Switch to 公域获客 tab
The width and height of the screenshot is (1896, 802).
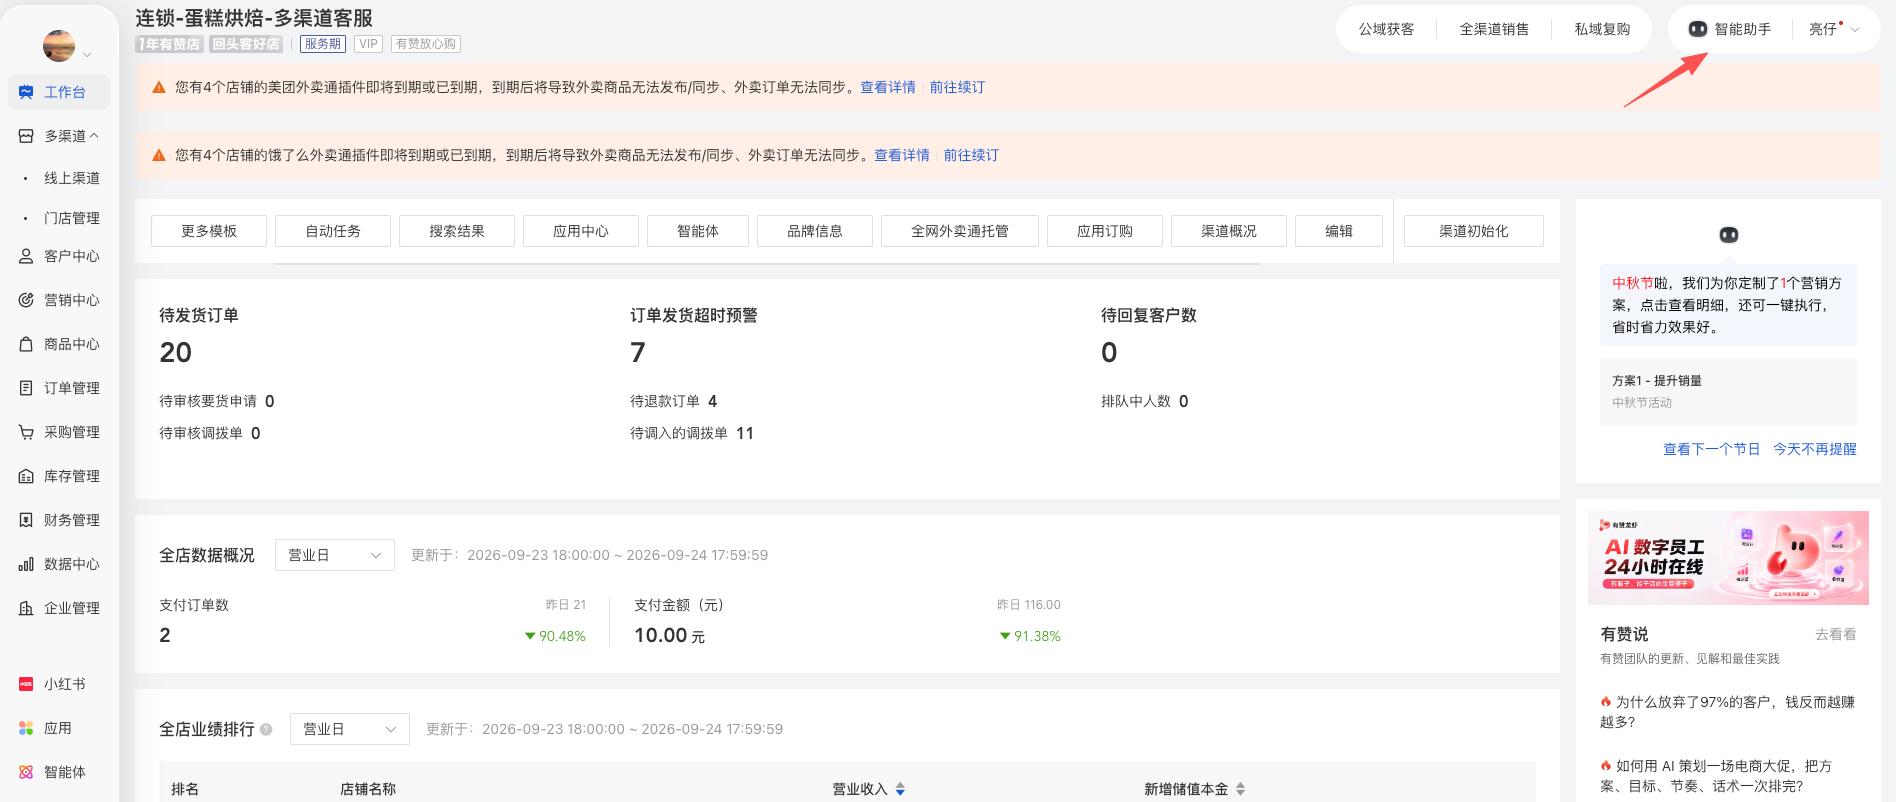[x=1386, y=29]
